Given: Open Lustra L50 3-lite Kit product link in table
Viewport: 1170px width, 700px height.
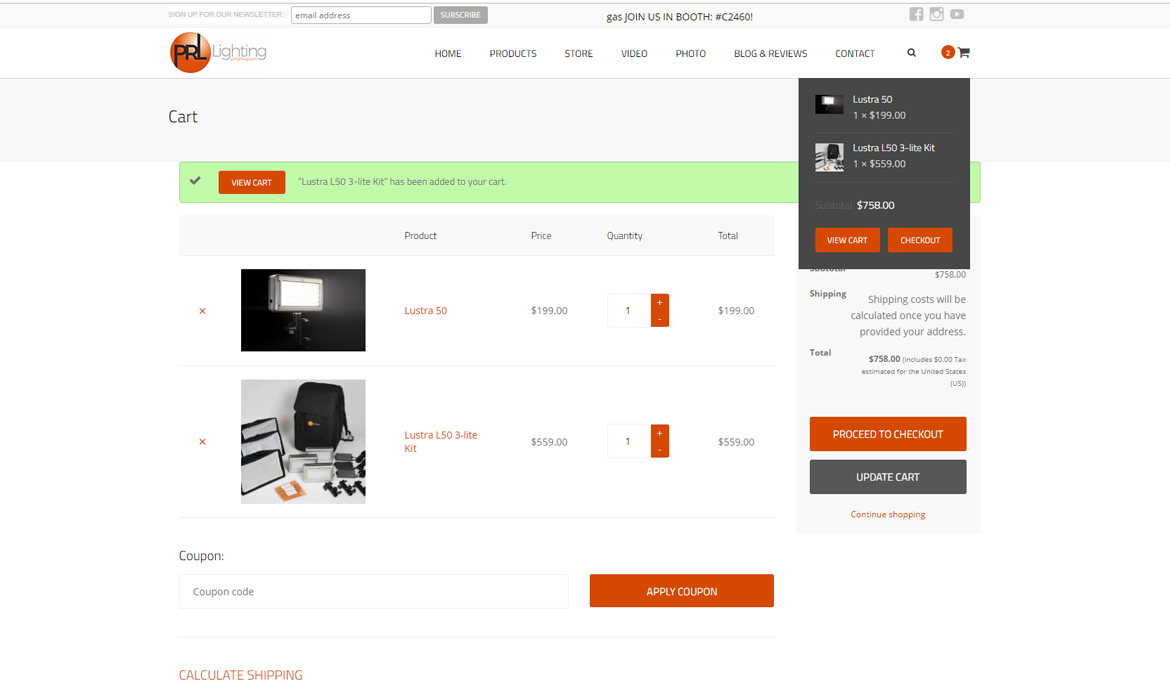Looking at the screenshot, I should [x=441, y=441].
